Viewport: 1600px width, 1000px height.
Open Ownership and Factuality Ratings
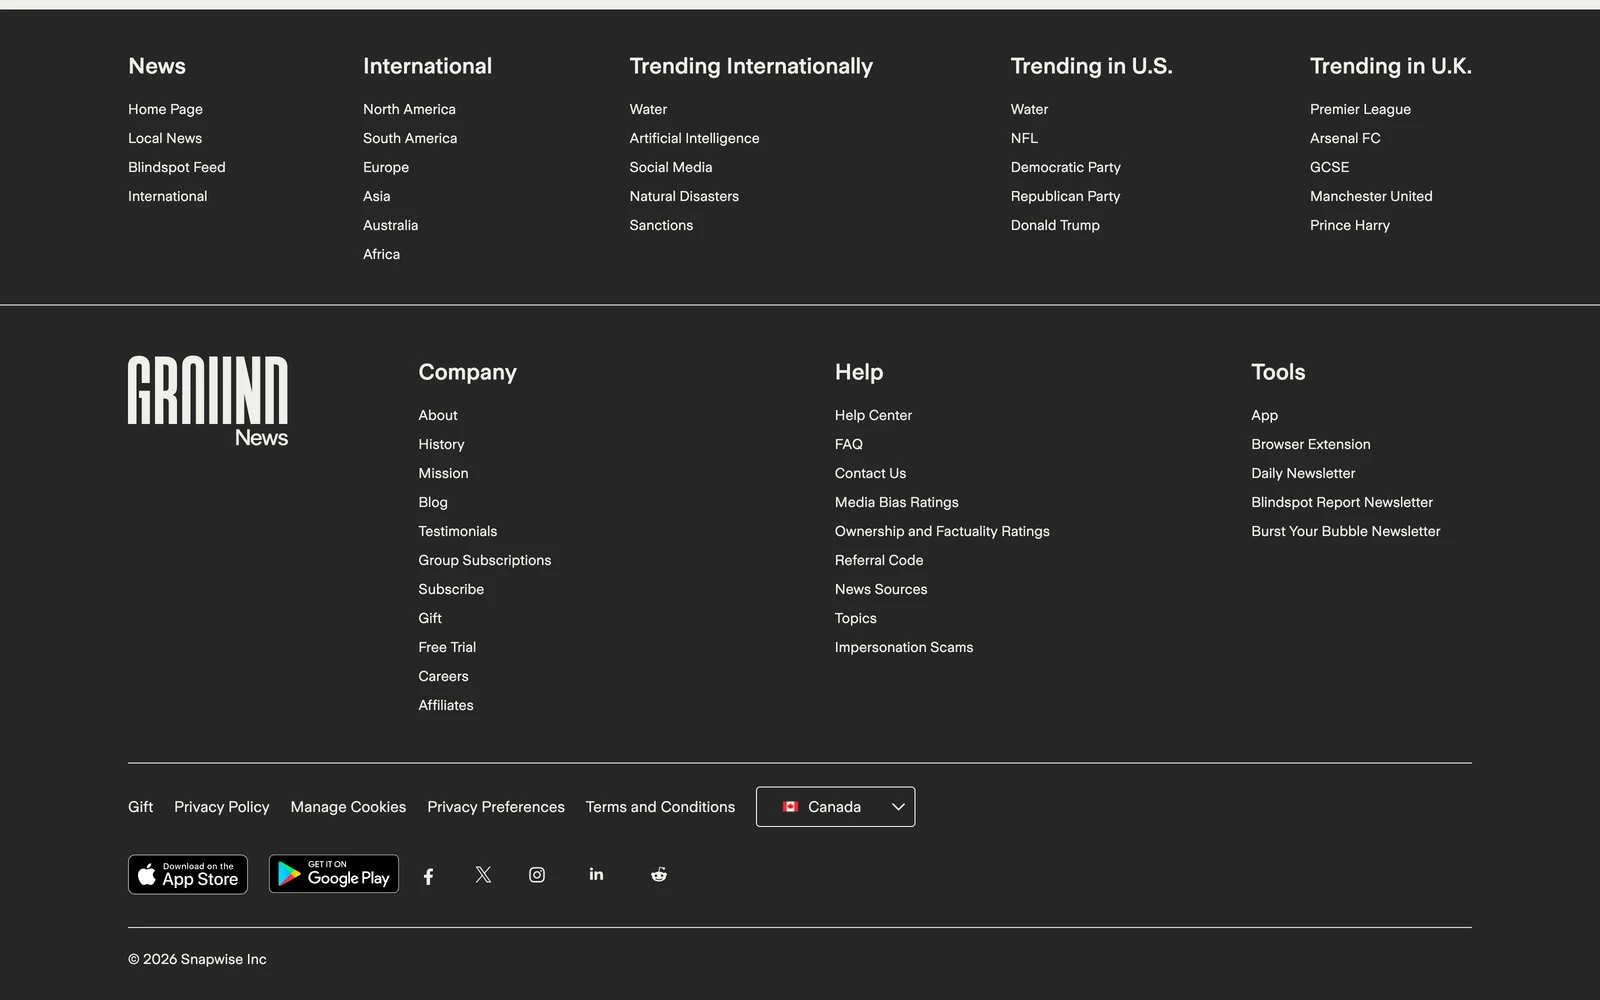942,531
